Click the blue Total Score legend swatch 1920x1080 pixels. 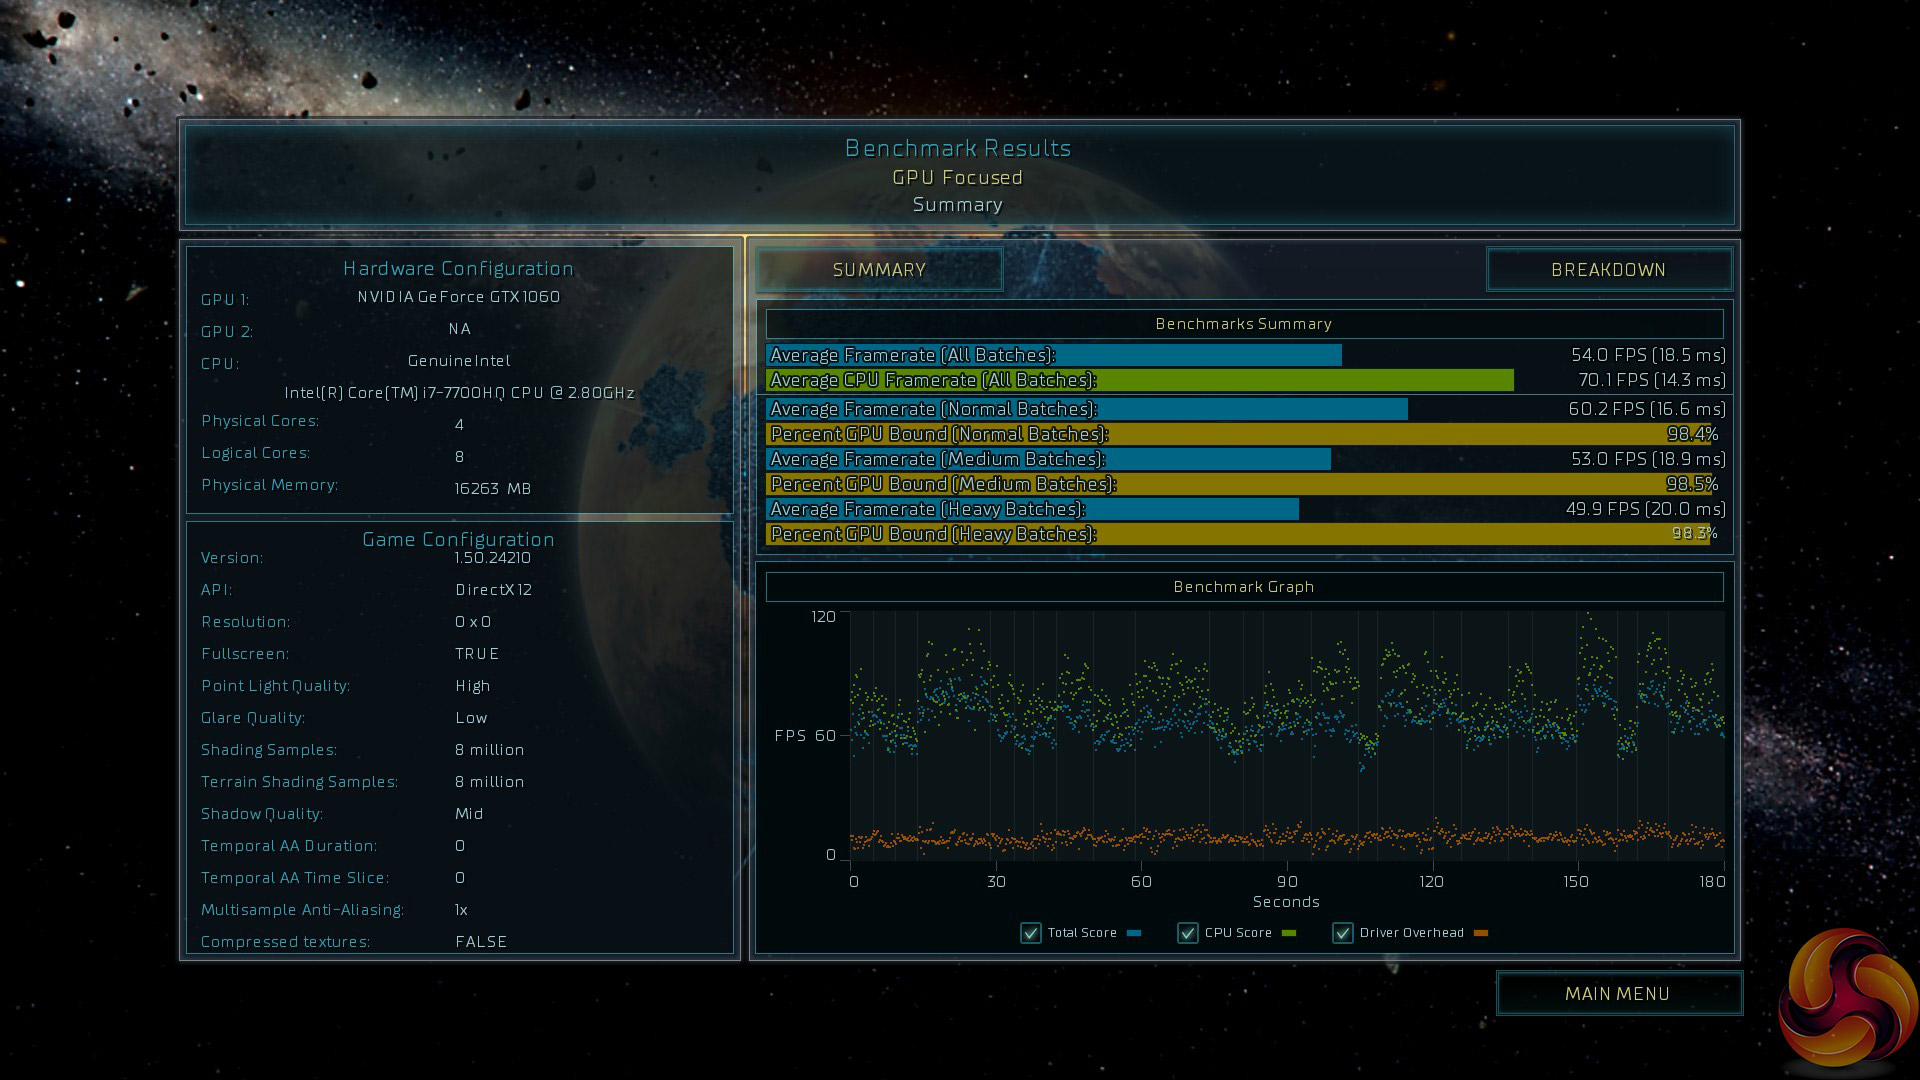pyautogui.click(x=1134, y=933)
